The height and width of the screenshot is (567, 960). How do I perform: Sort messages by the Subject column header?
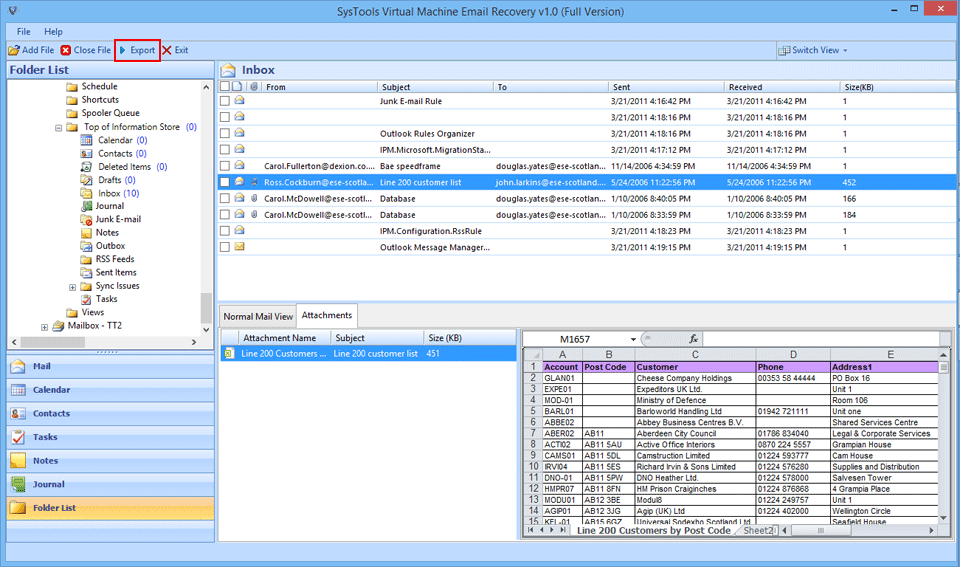click(435, 87)
